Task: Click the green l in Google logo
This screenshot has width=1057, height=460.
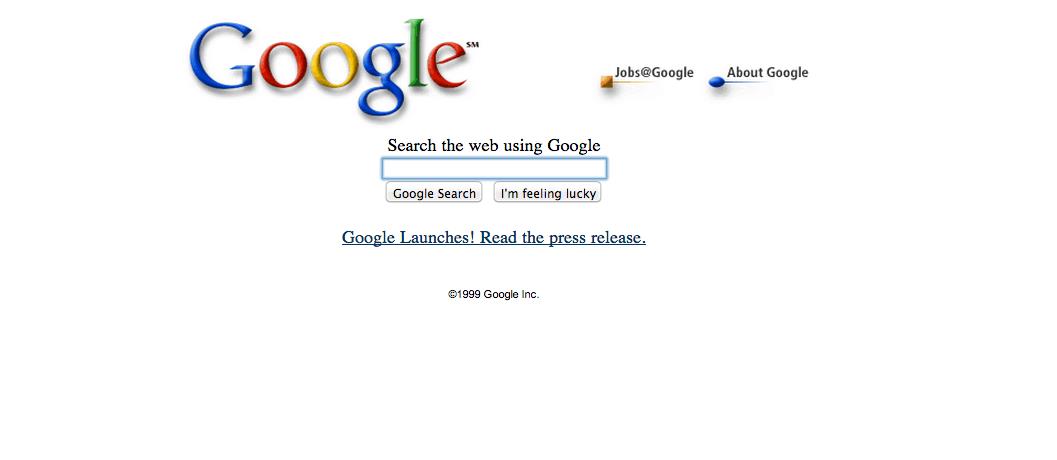Action: pyautogui.click(x=418, y=53)
